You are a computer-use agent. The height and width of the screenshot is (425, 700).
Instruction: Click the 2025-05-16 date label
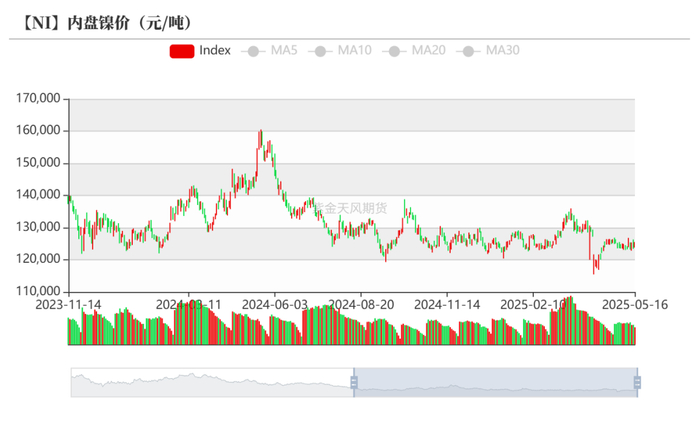[x=635, y=305]
